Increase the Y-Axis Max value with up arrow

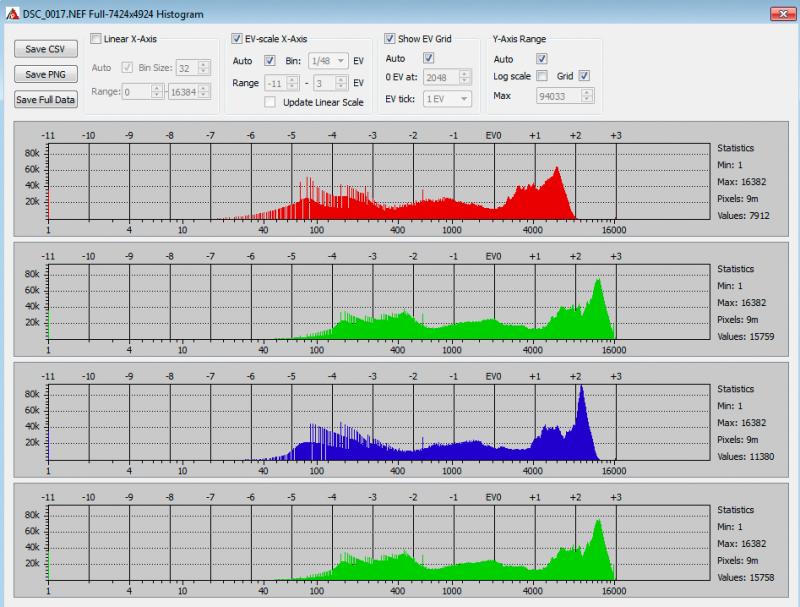[587, 93]
